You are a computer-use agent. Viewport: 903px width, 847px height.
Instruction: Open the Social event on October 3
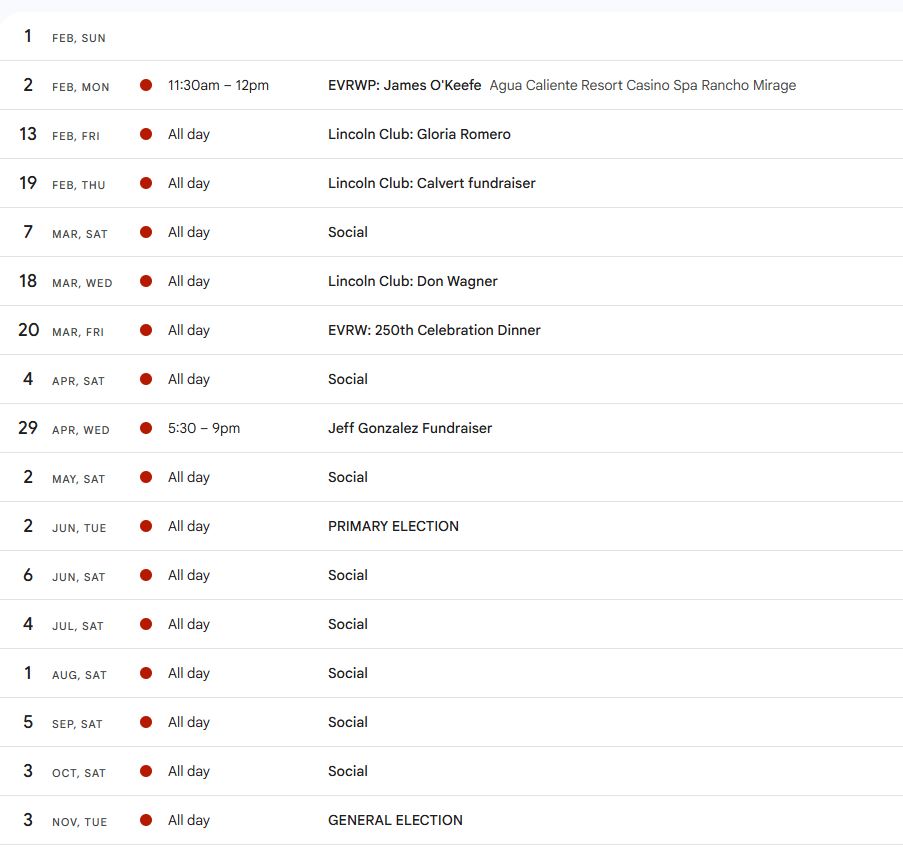click(x=348, y=772)
